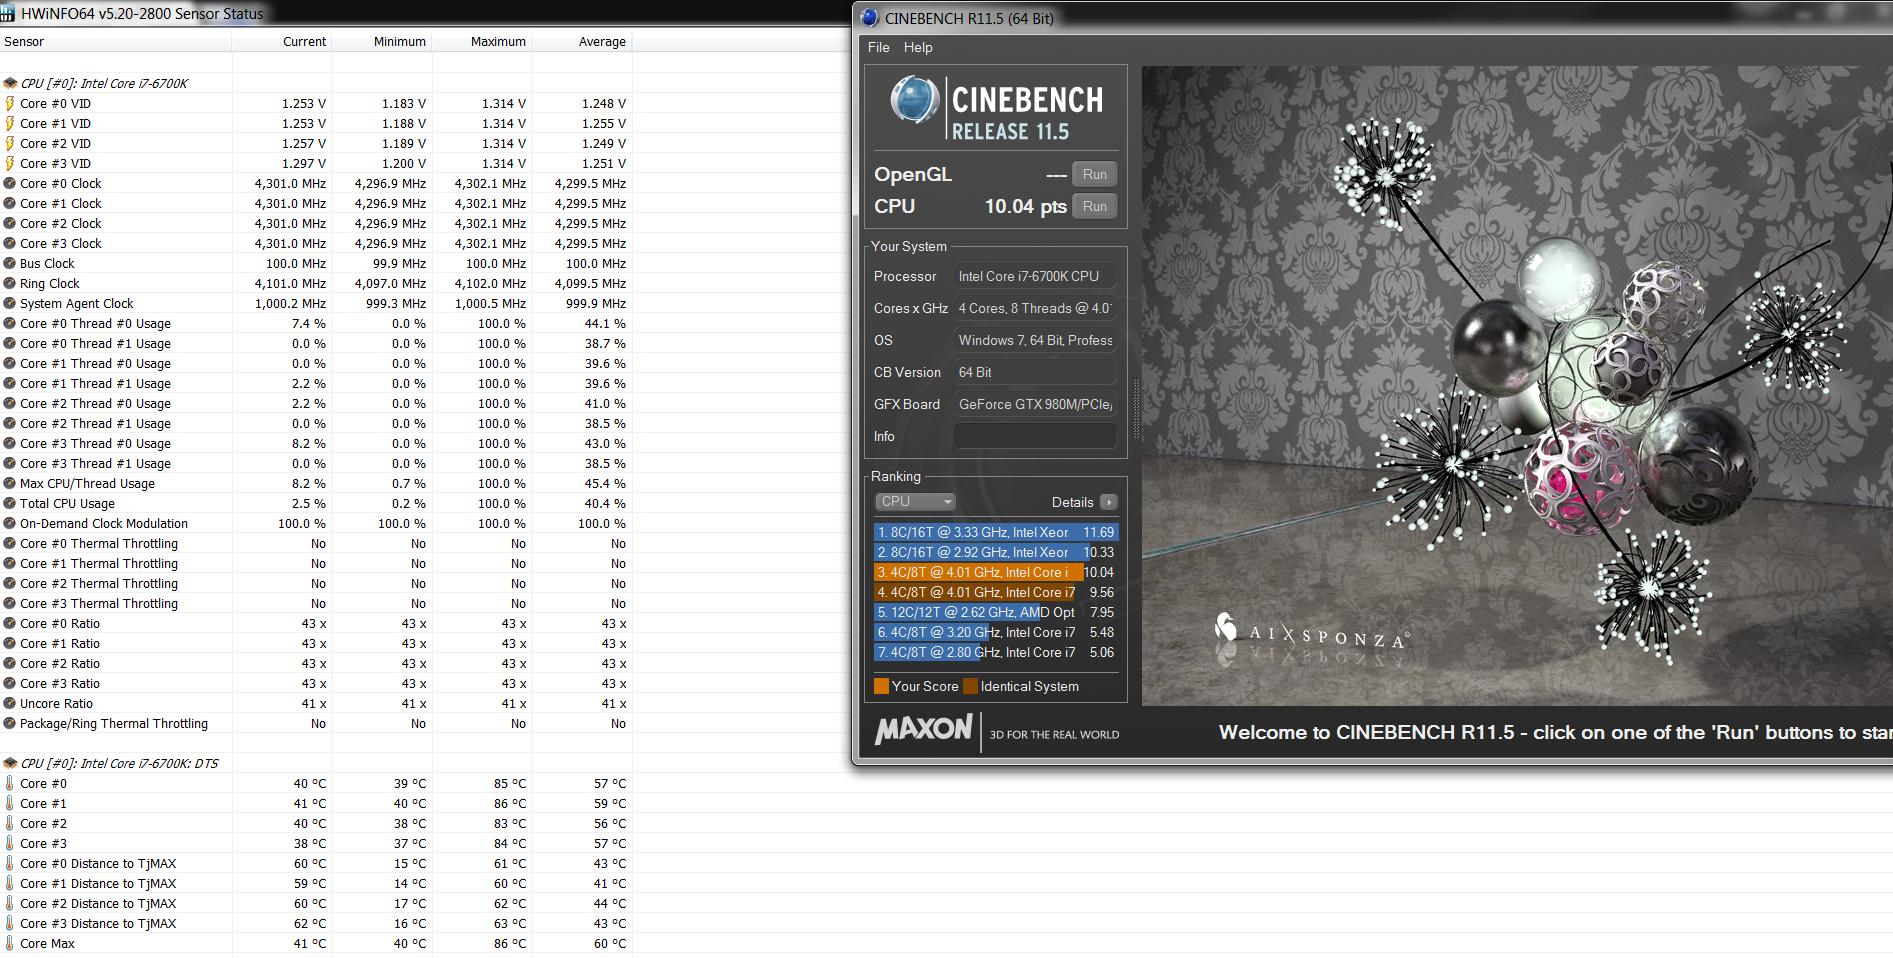Click the Sensor column header

click(x=116, y=42)
